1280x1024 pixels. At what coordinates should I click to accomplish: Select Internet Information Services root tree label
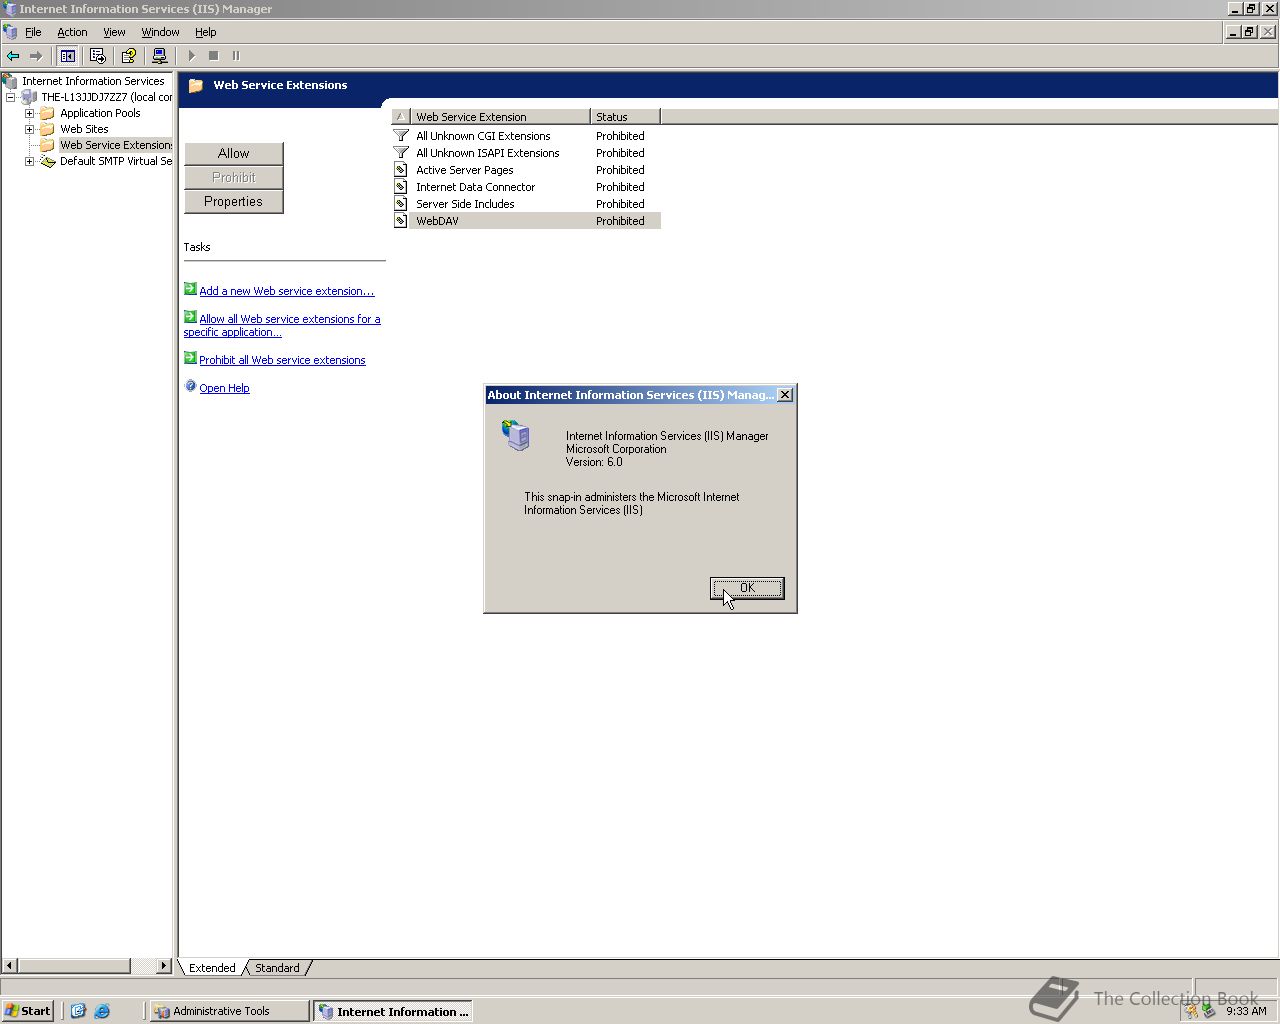point(93,81)
